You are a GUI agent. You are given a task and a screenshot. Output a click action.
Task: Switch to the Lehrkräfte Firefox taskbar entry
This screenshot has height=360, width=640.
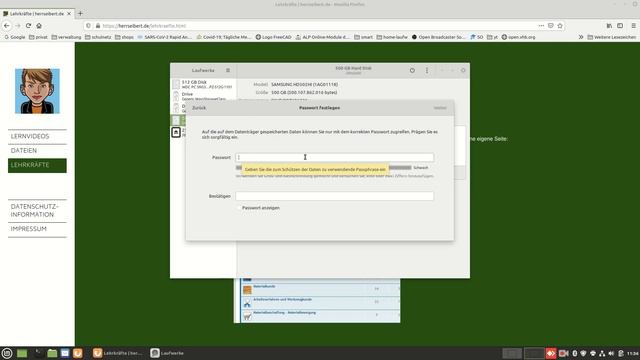point(118,353)
